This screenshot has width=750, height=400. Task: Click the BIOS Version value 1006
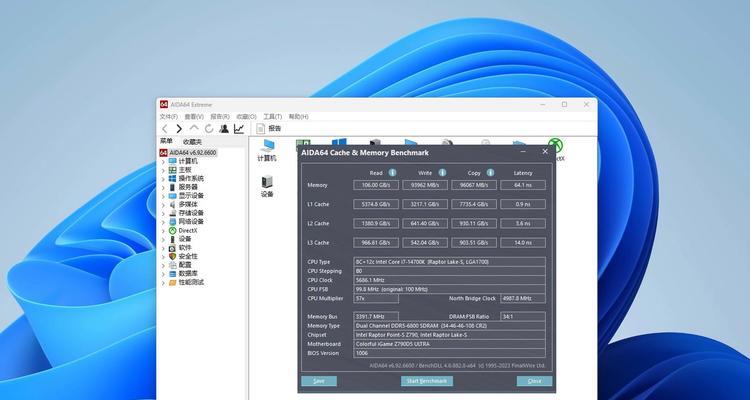(x=449, y=353)
